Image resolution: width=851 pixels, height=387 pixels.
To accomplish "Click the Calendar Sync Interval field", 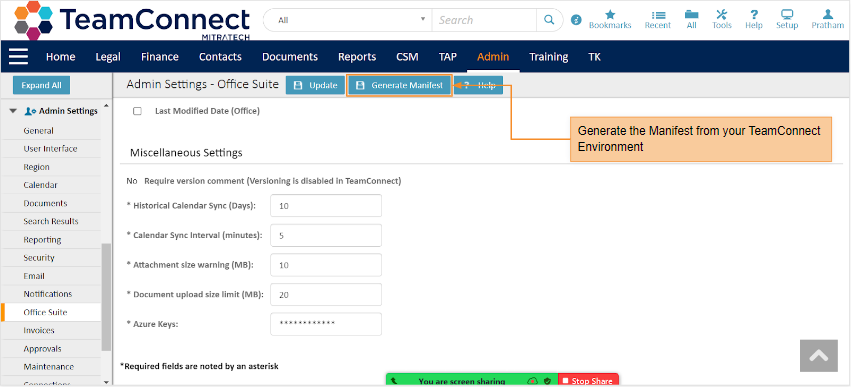I will tap(326, 236).
